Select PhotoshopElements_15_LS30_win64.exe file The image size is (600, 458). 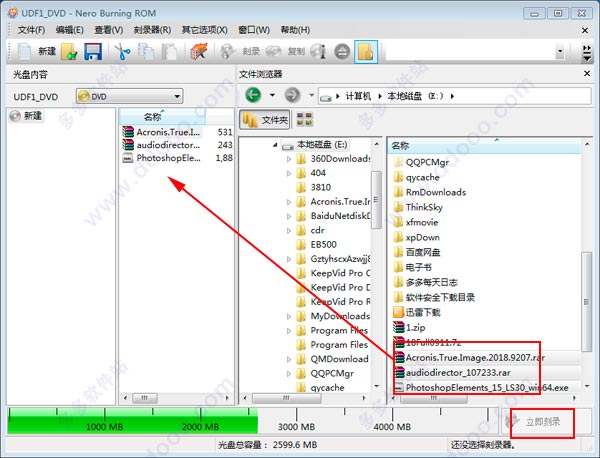[481, 388]
